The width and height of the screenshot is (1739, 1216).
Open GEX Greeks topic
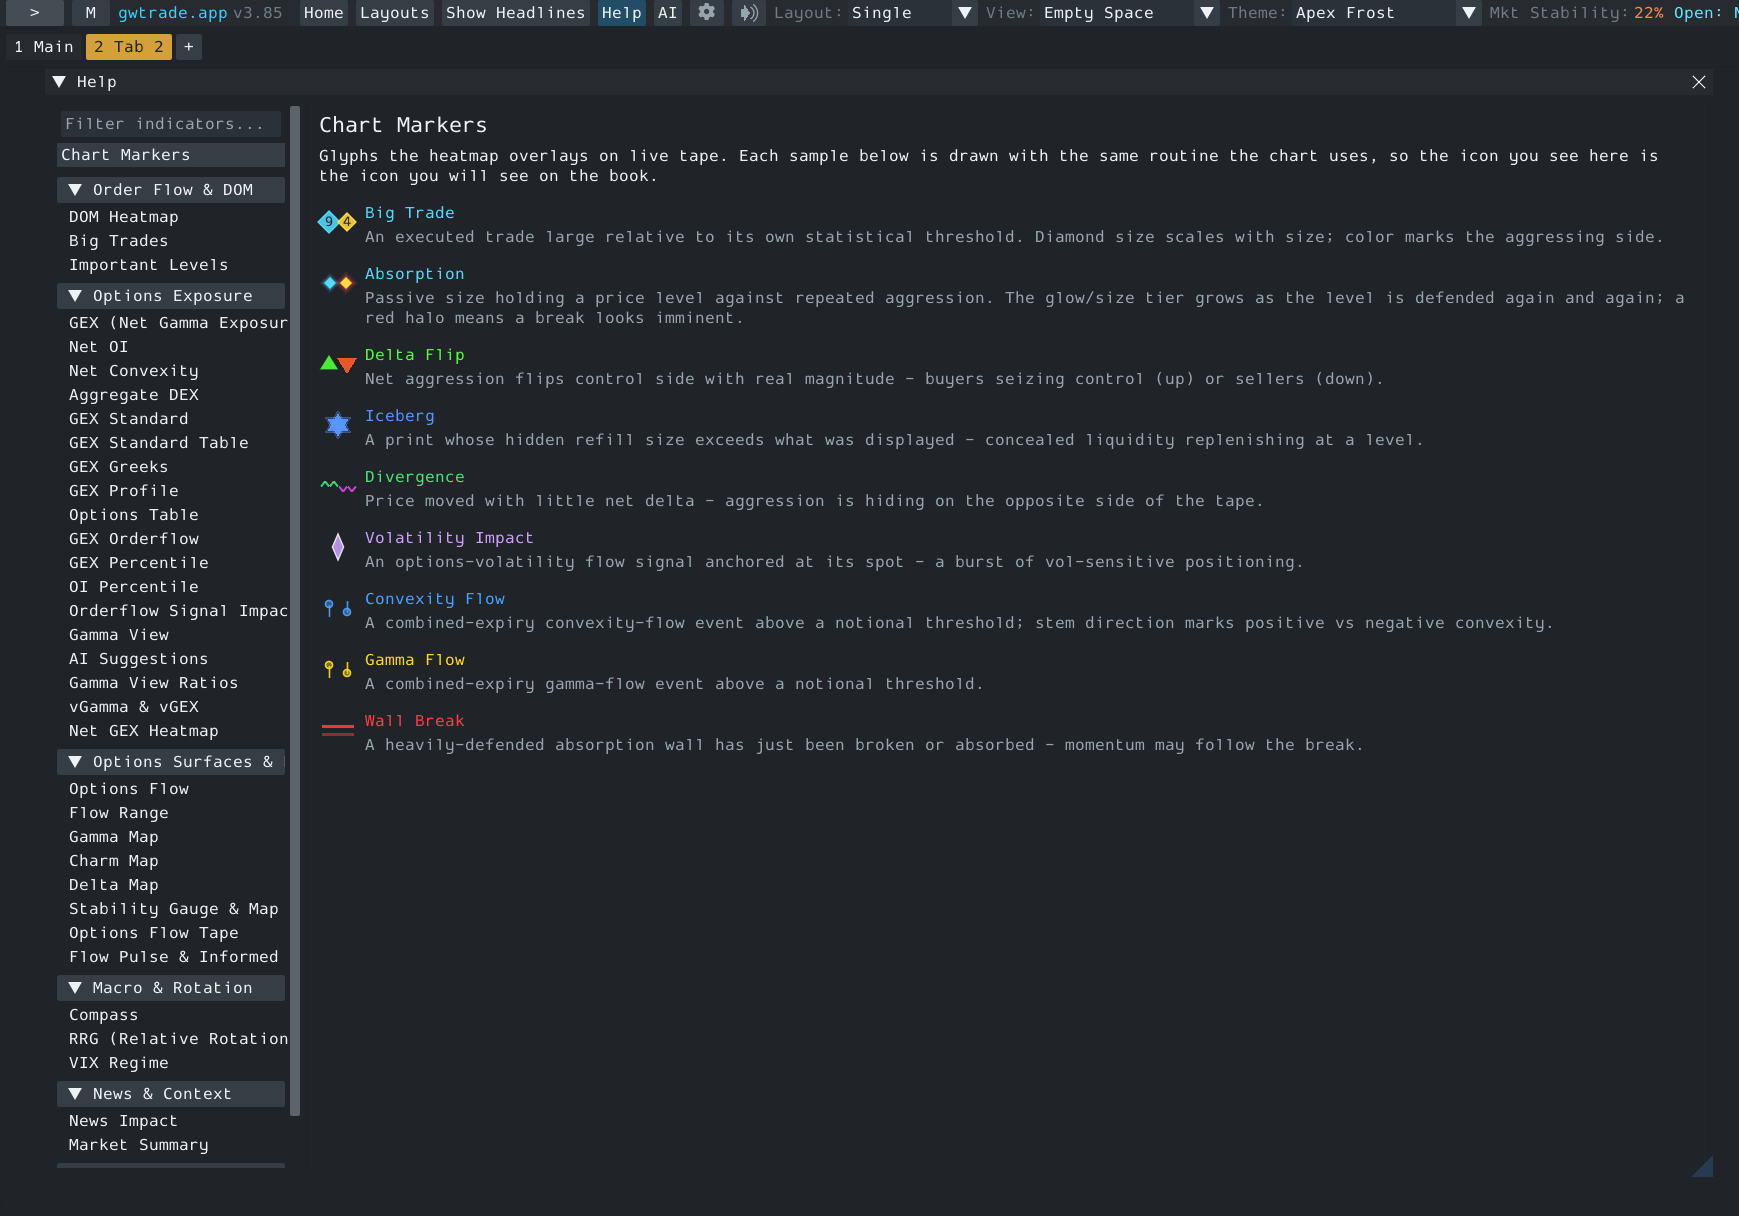pyautogui.click(x=119, y=467)
